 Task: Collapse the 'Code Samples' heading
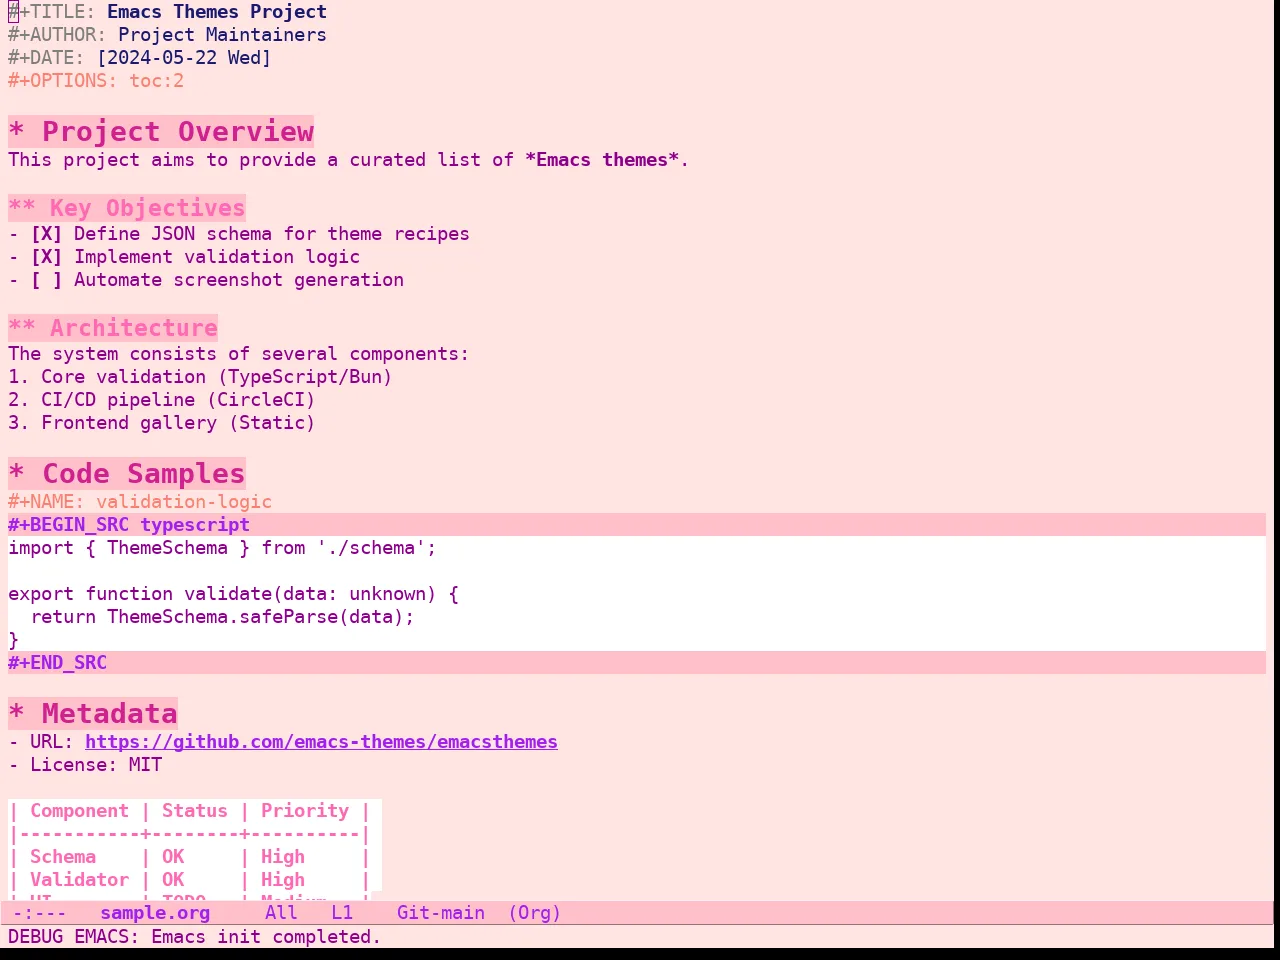pyautogui.click(x=127, y=474)
